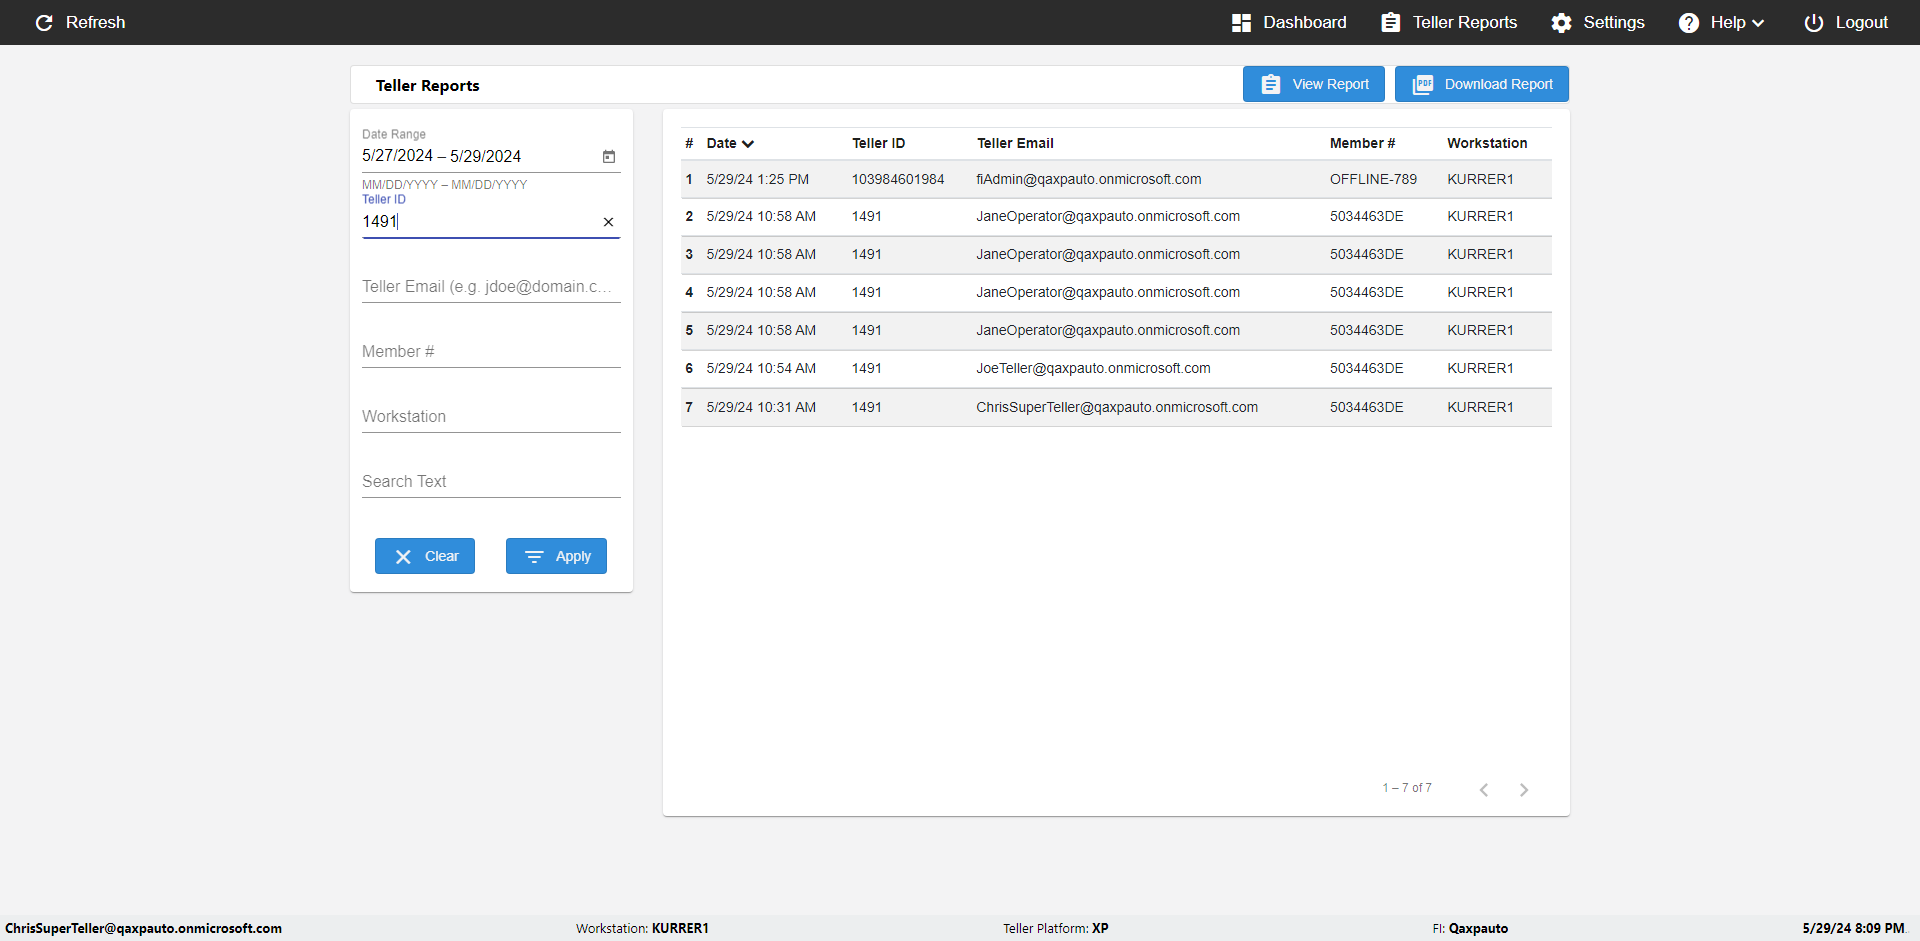
Task: Clear the Teller ID field with X icon
Action: 608,222
